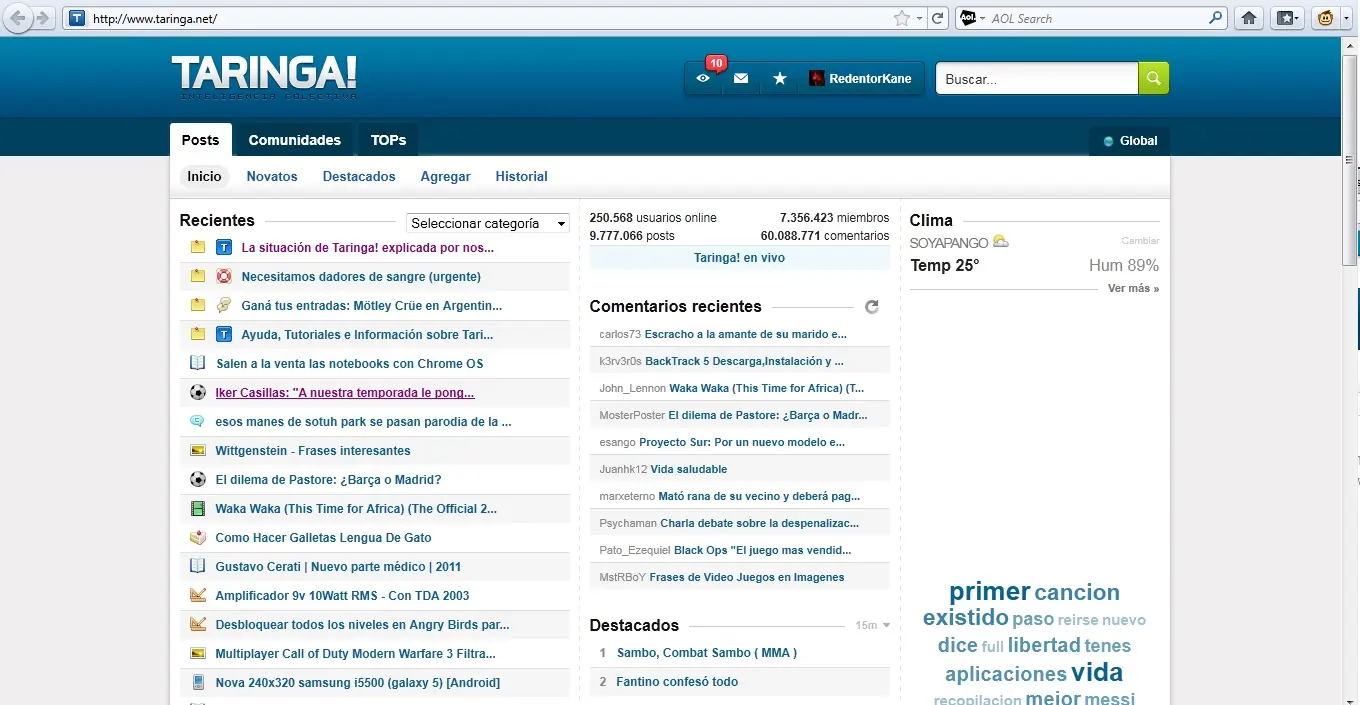Open the 15m time filter dropdown in Destacados
This screenshot has width=1360, height=705.
coord(872,625)
